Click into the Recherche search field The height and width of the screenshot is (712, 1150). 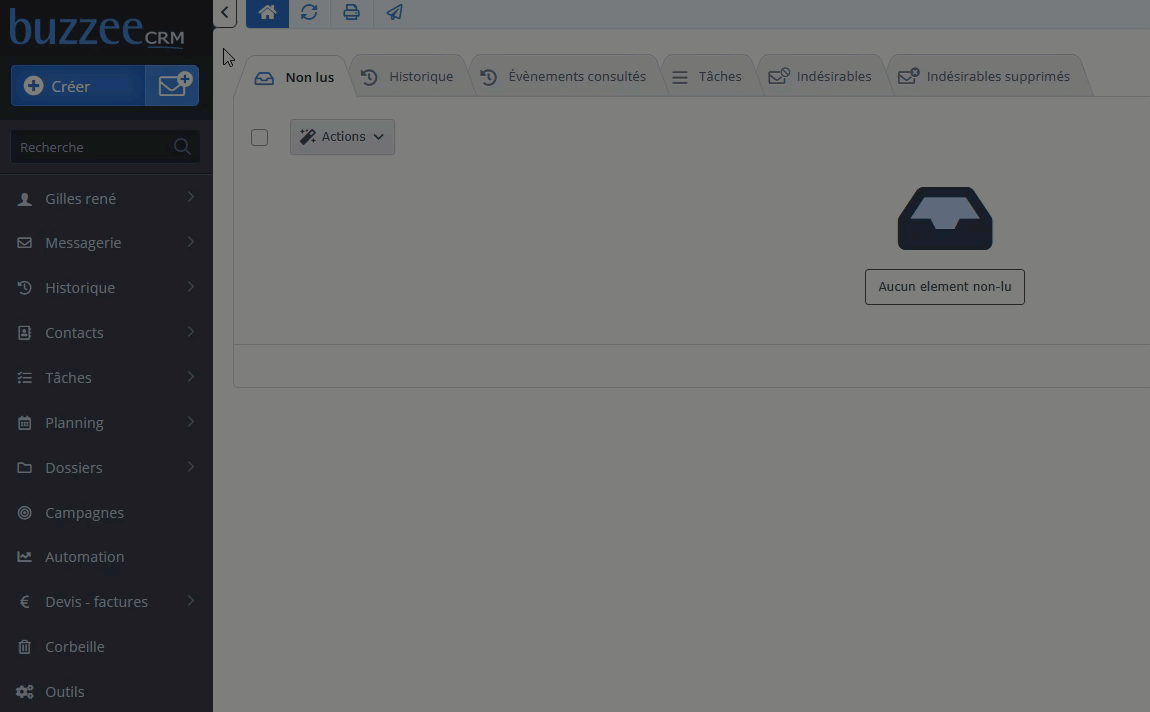coord(90,147)
